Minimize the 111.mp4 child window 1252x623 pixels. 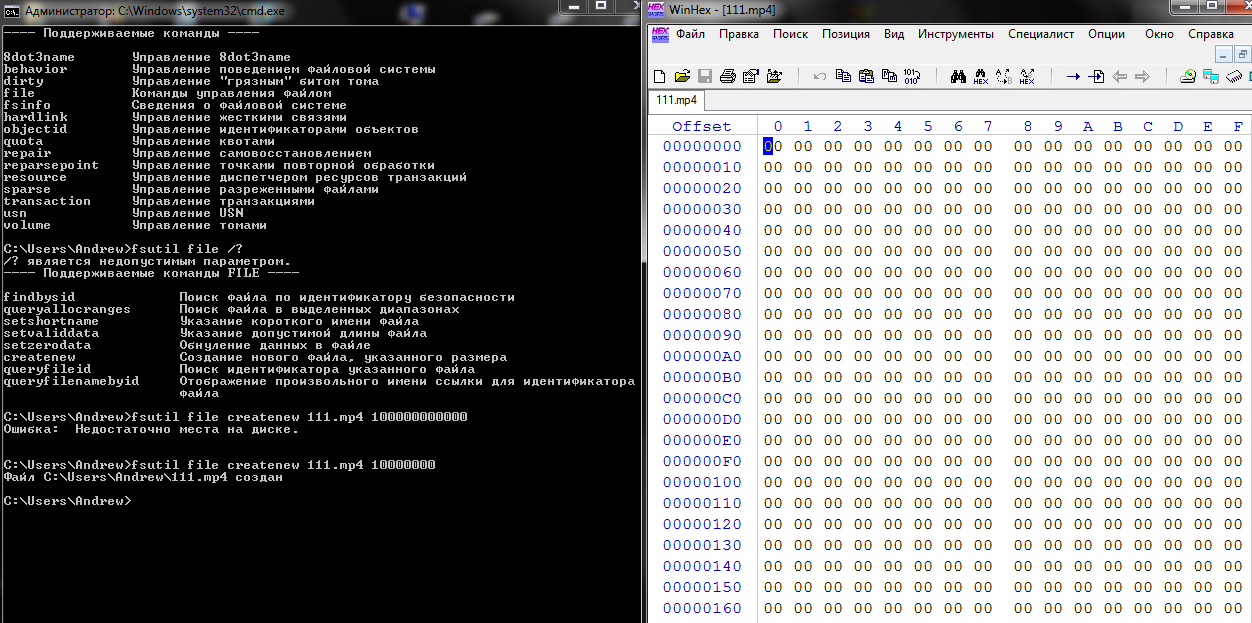point(1224,53)
